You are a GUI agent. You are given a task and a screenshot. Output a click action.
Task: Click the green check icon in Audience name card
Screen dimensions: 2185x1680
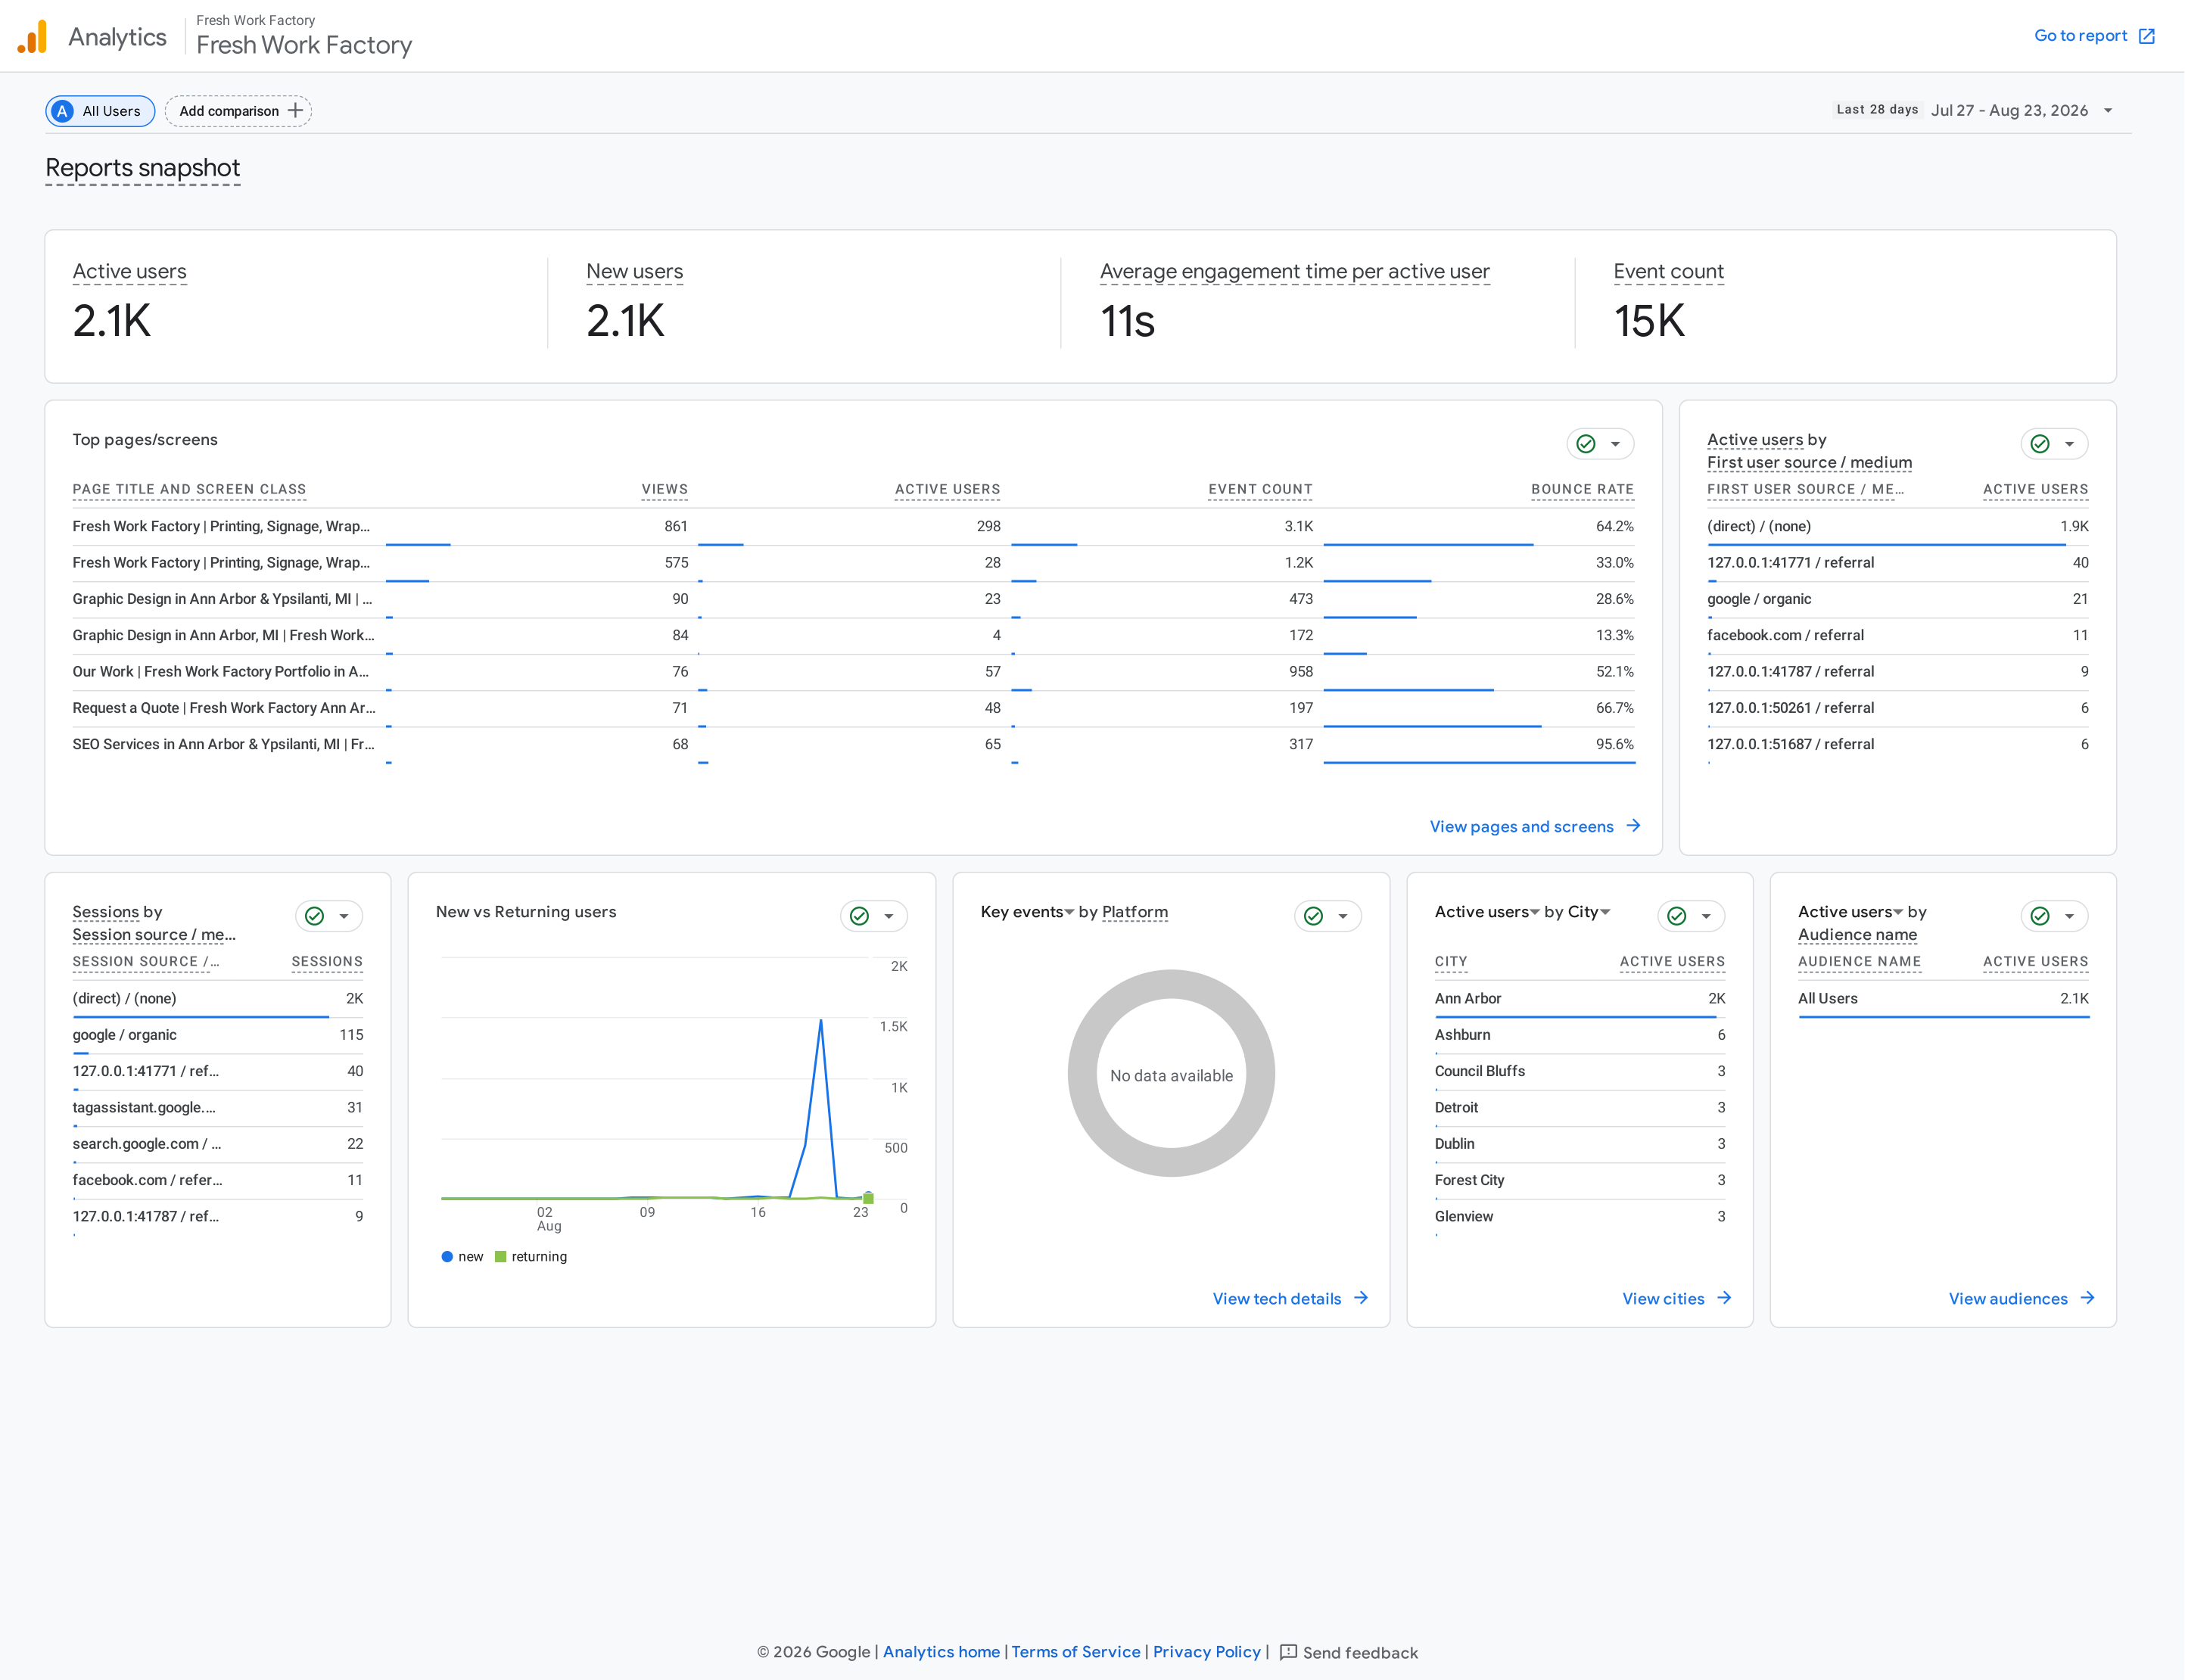click(2040, 916)
